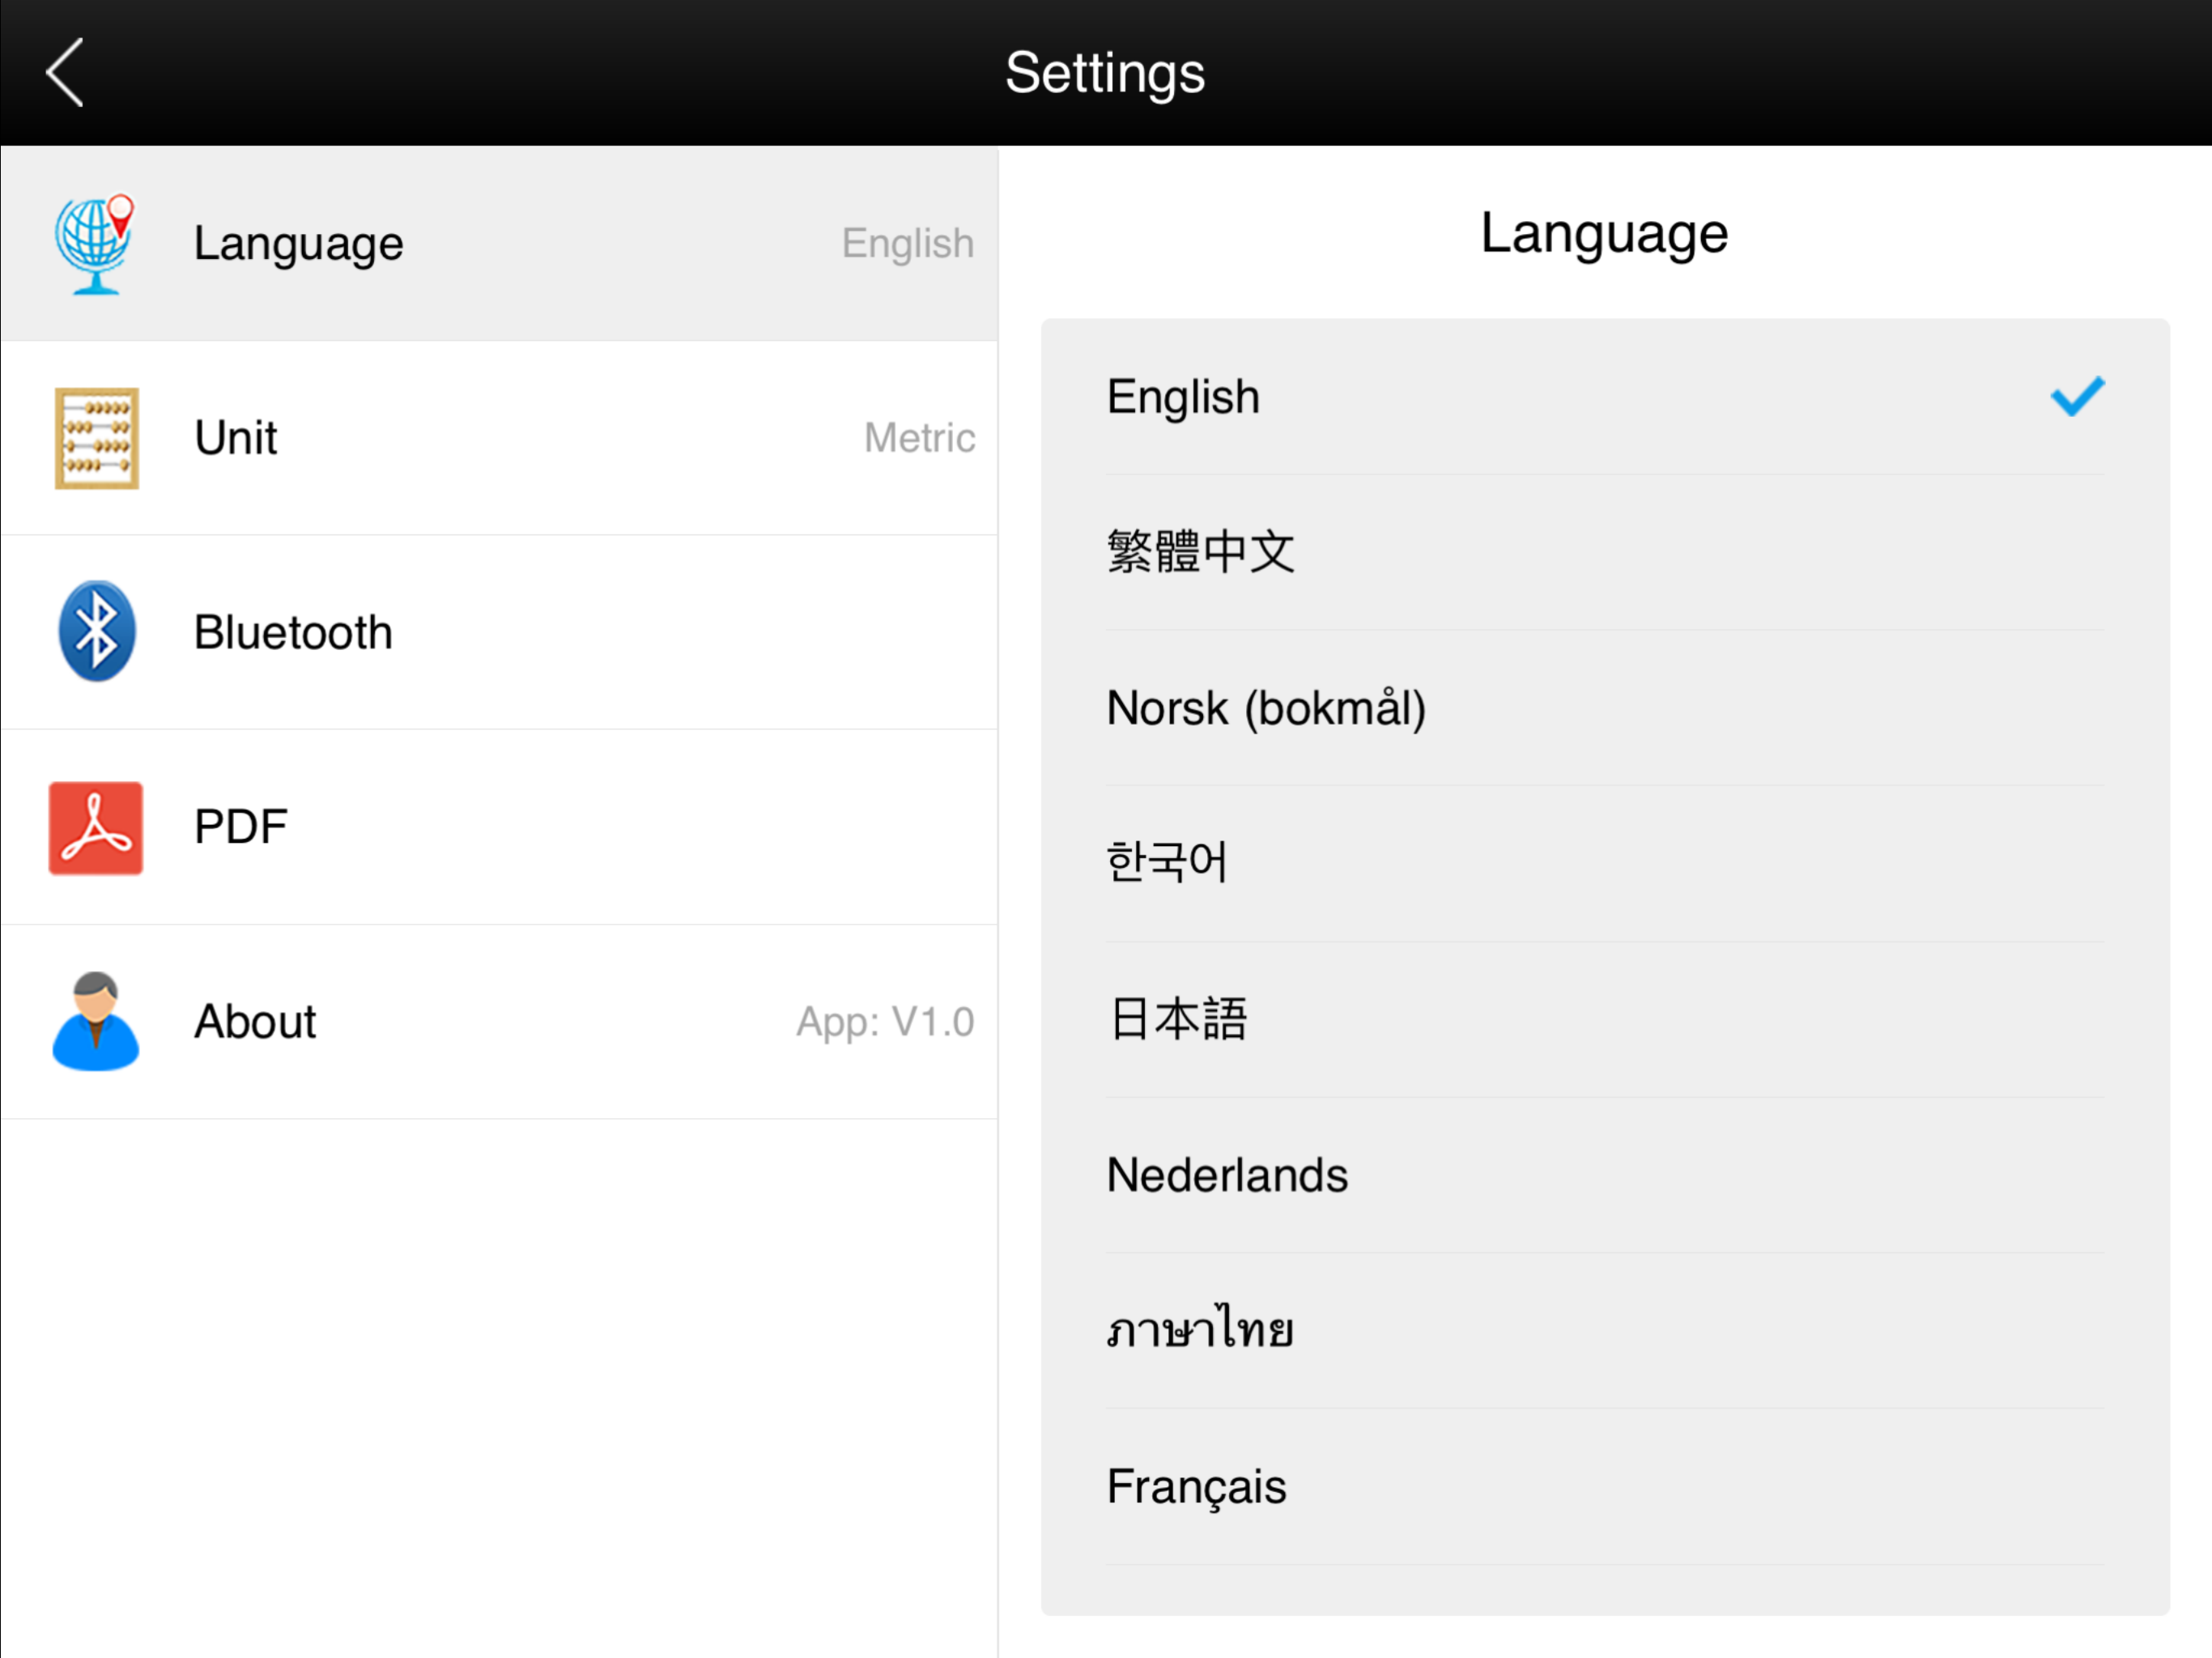
Task: Tap the back arrow in header
Action: [65, 73]
